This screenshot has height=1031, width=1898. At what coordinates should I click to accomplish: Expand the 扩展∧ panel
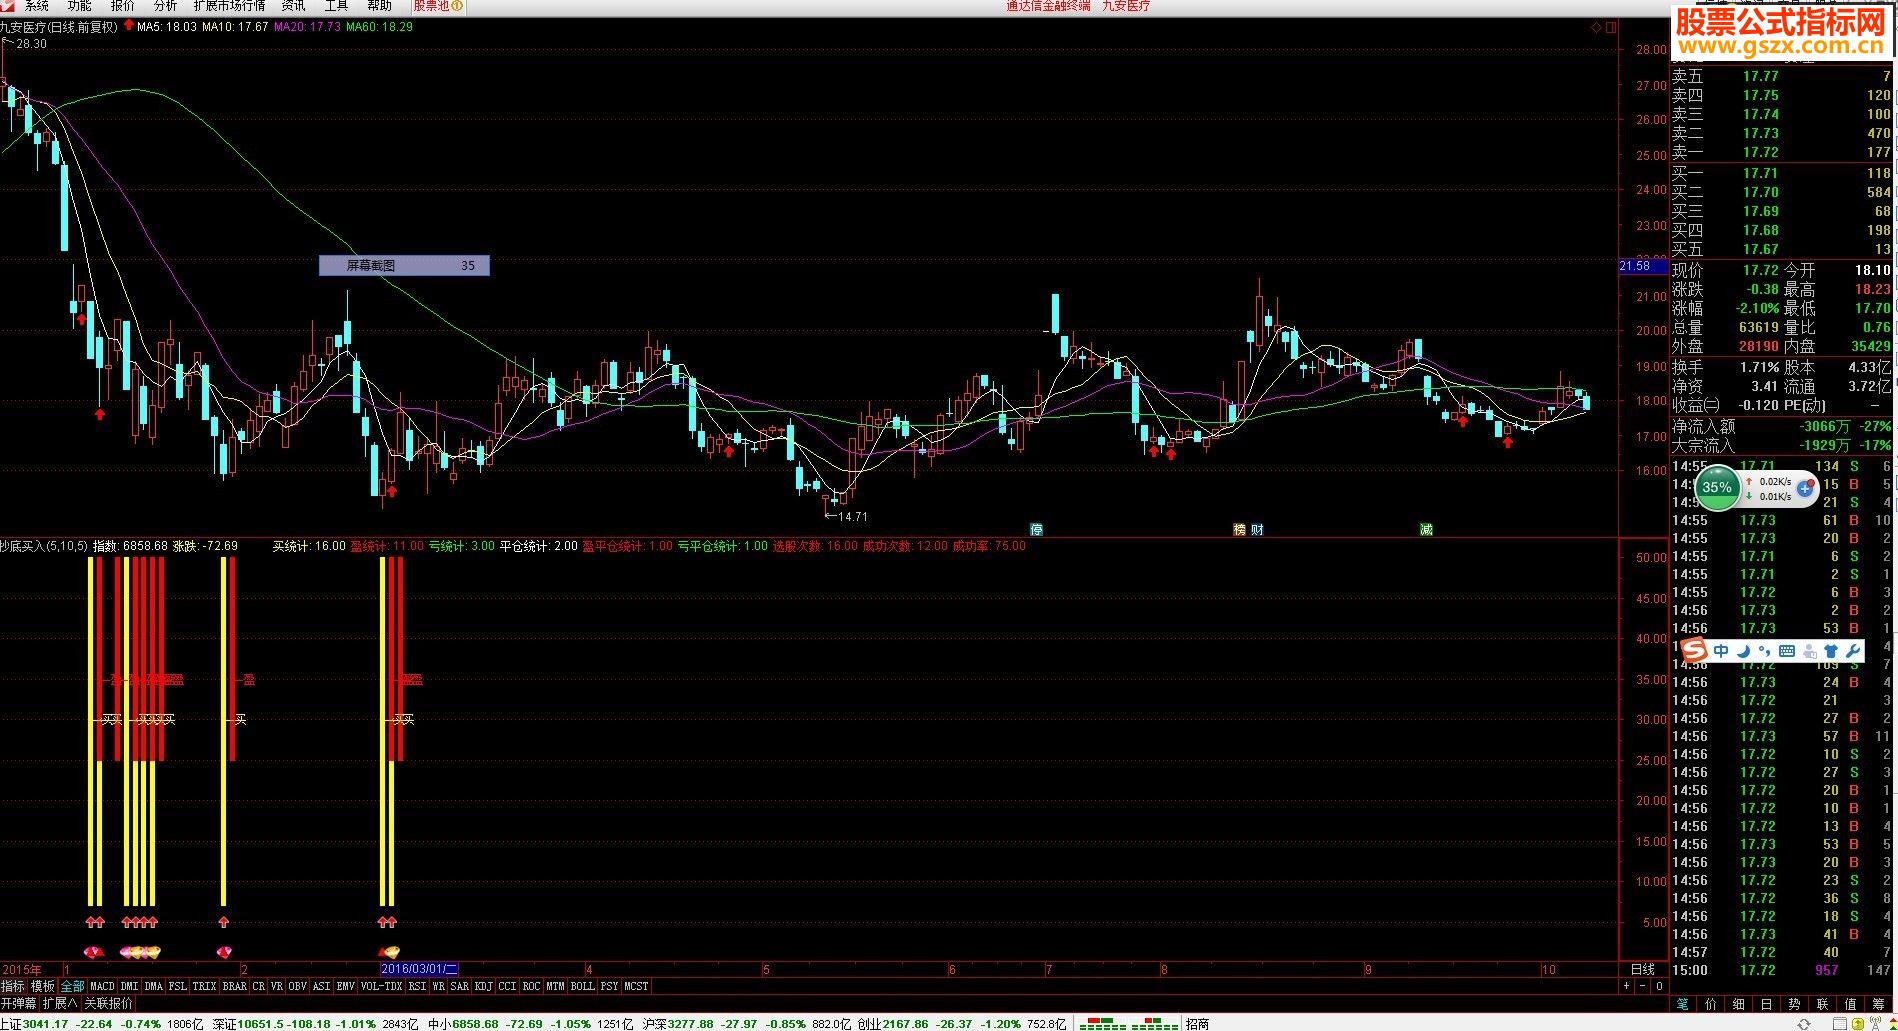pyautogui.click(x=60, y=1003)
